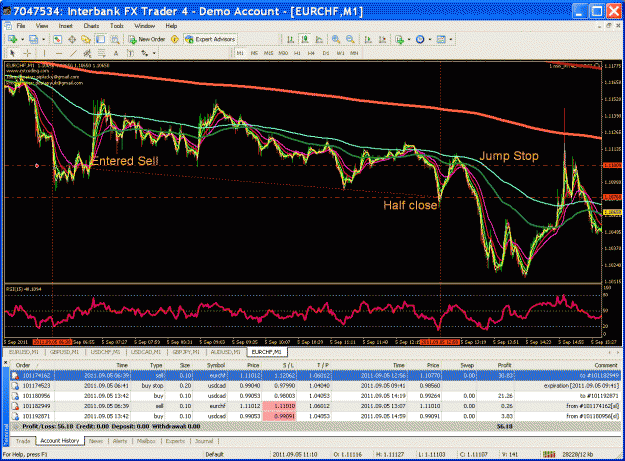Switch to the GBPUSD,M1 chart tab

coord(64,352)
